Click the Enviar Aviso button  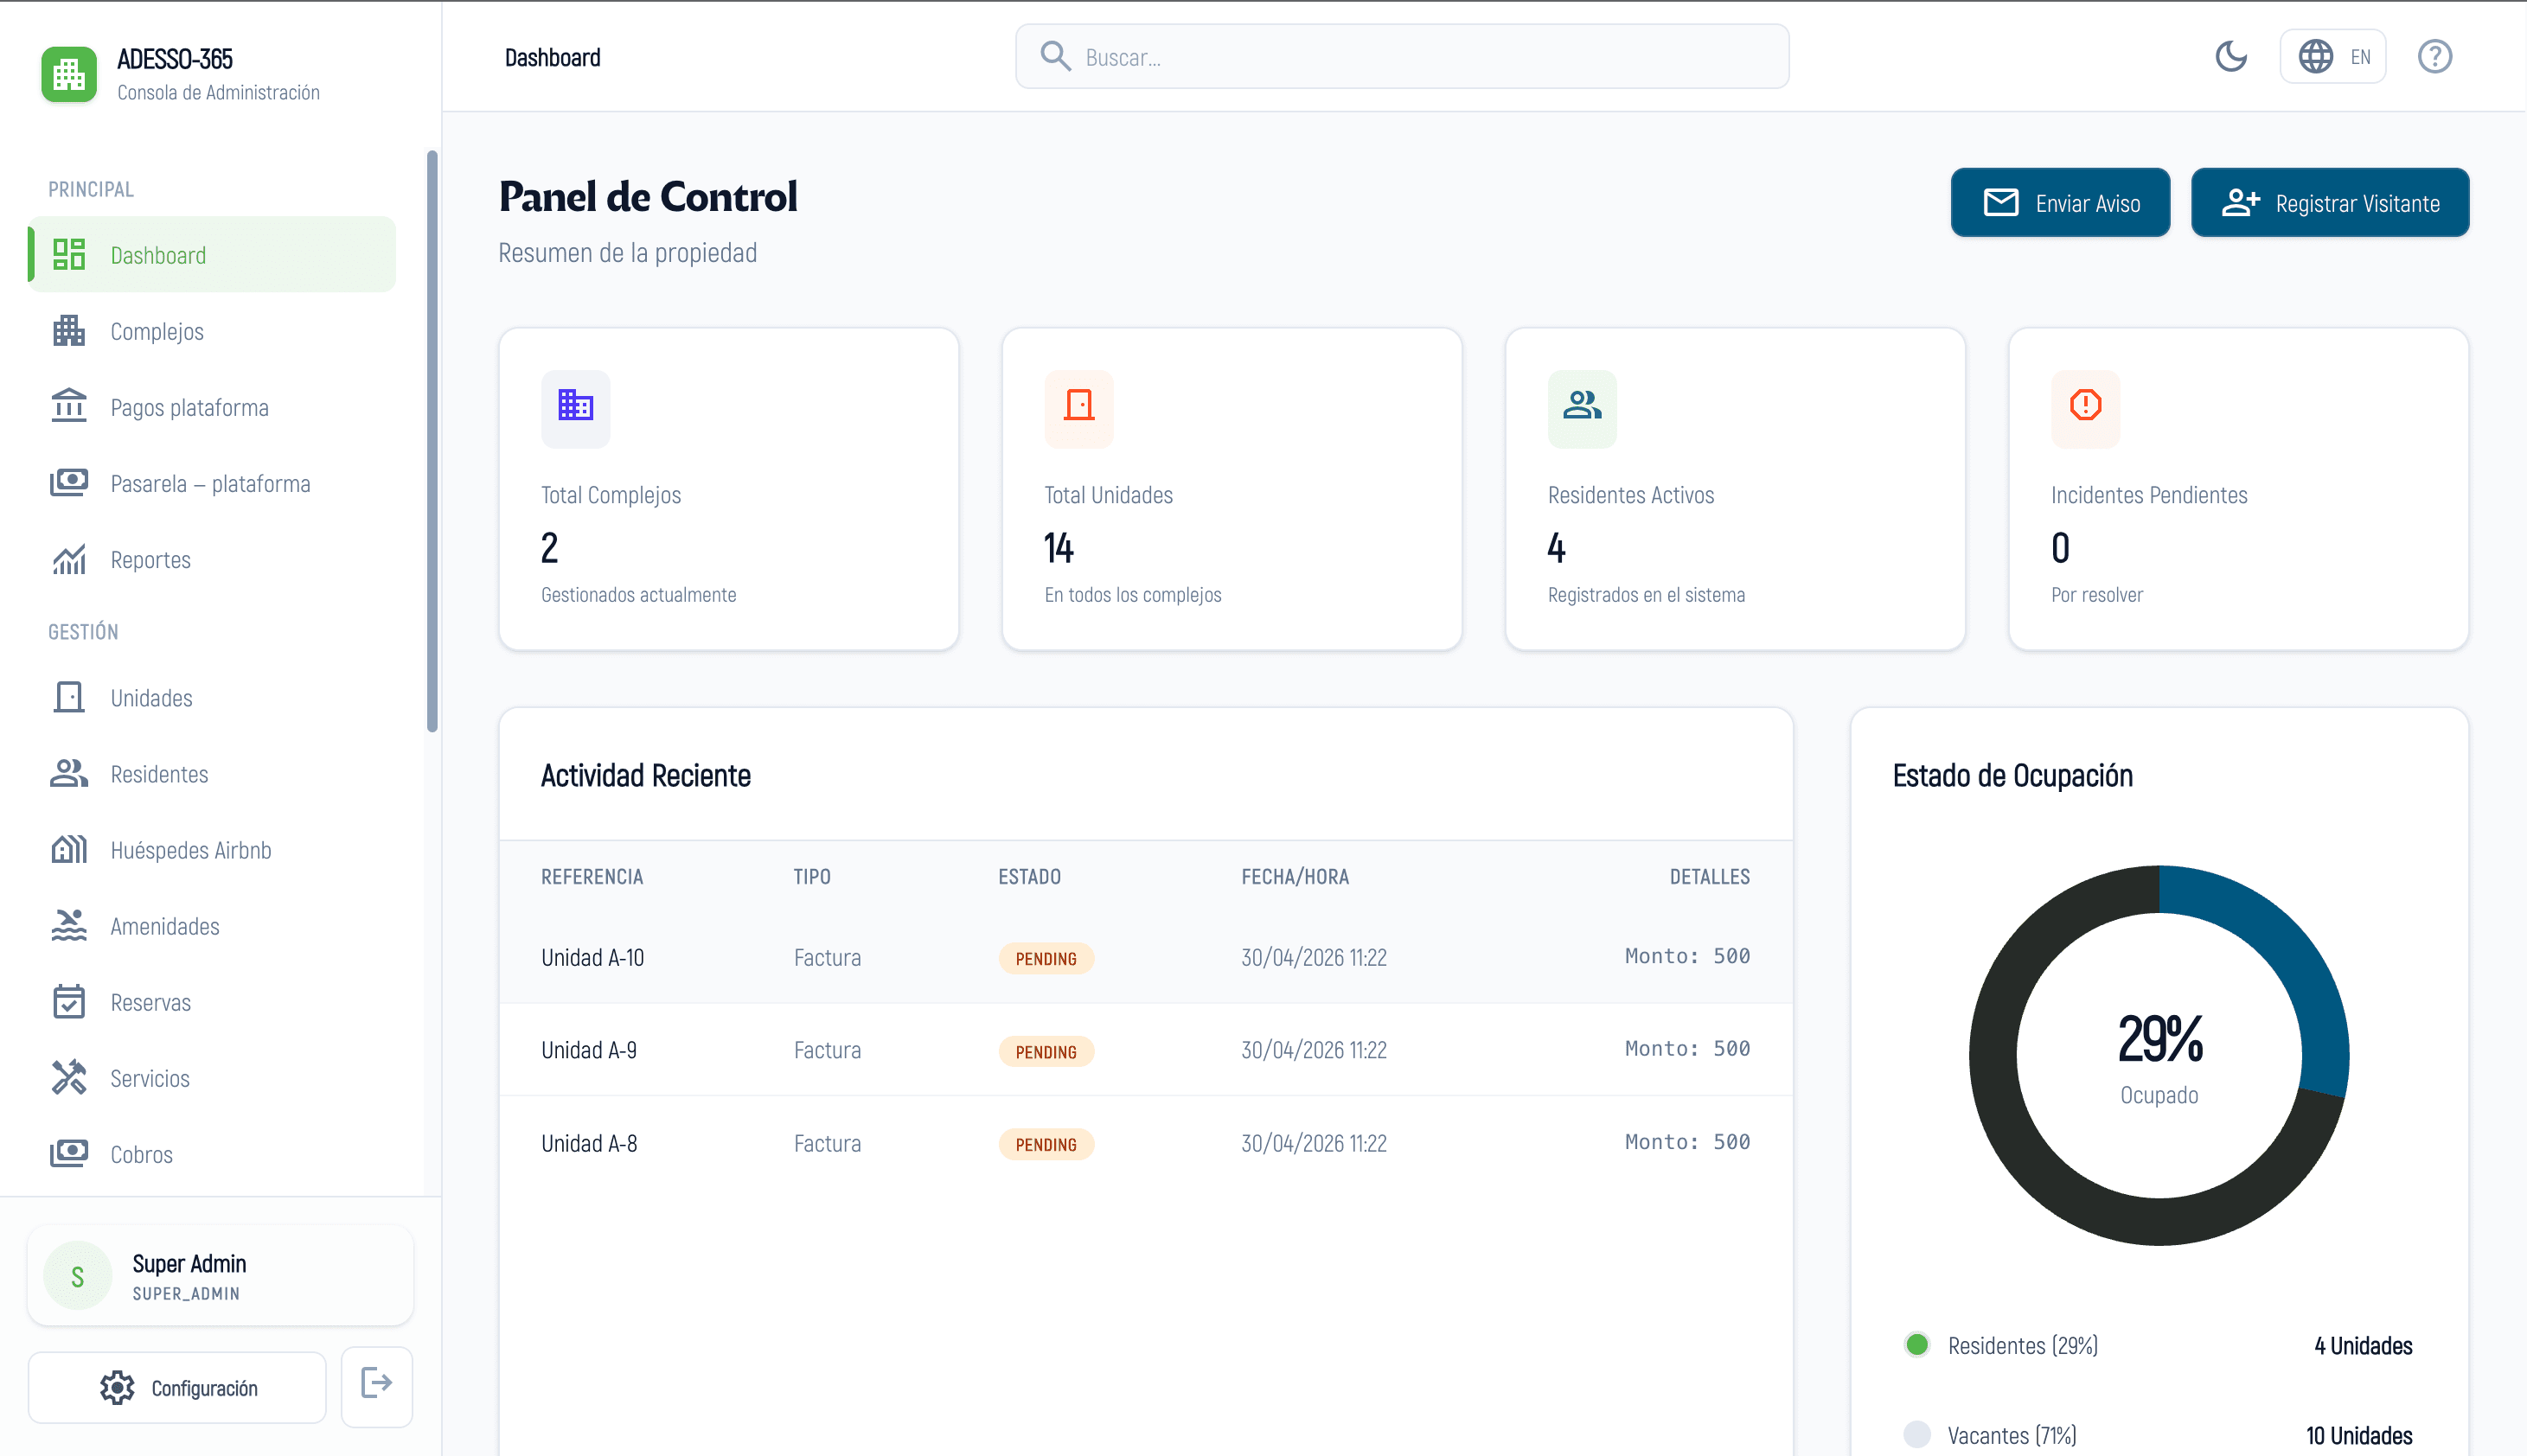click(x=2060, y=203)
